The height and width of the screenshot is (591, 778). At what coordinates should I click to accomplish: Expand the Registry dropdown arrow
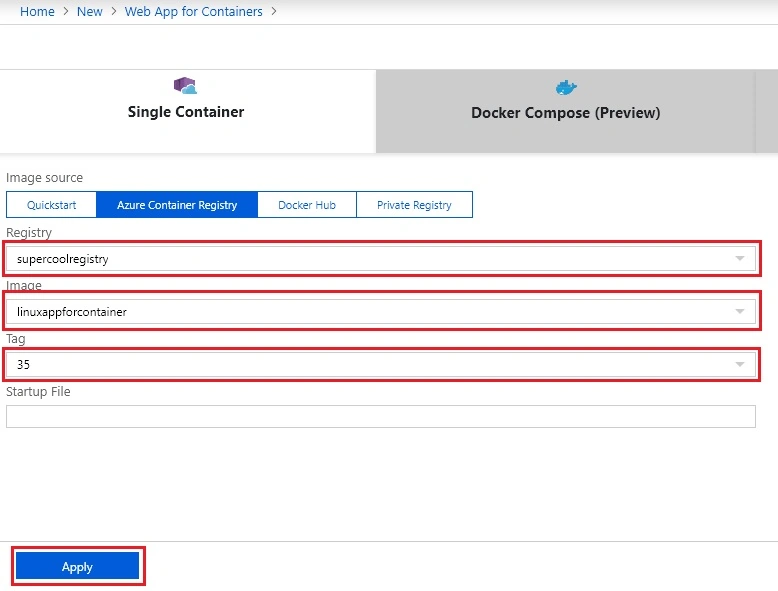[739, 259]
